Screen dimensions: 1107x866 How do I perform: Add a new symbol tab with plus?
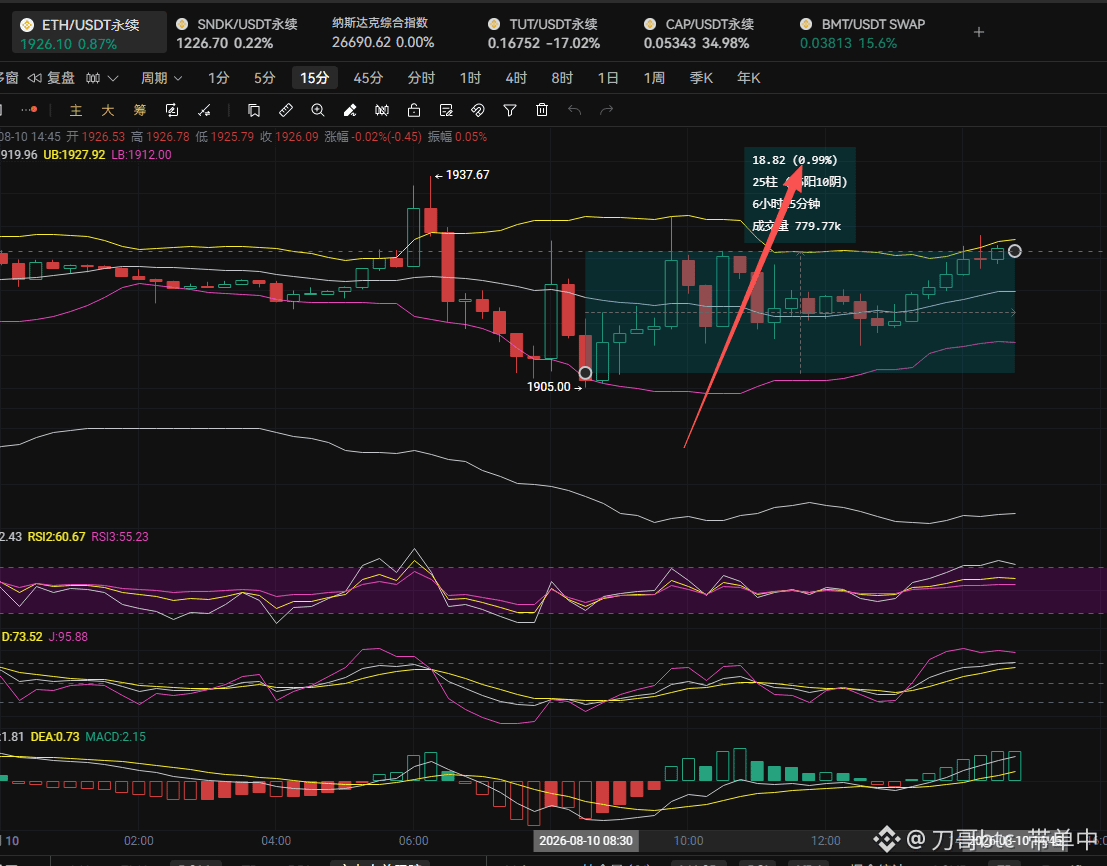[x=979, y=32]
